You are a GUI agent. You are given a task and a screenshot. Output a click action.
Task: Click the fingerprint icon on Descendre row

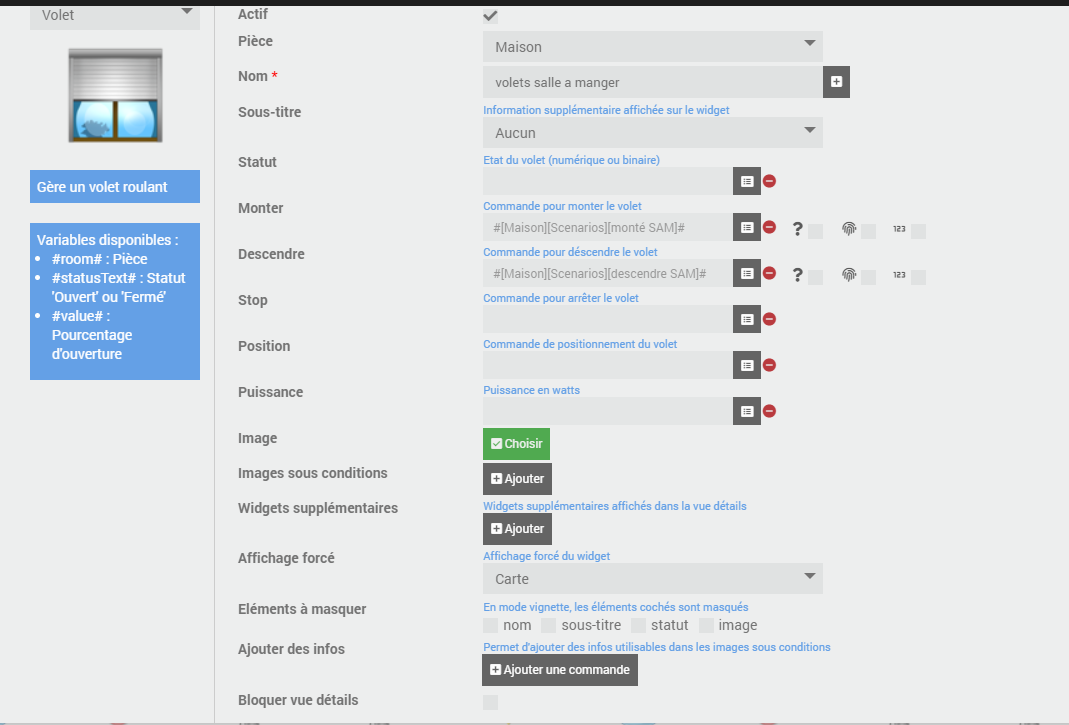pos(849,275)
